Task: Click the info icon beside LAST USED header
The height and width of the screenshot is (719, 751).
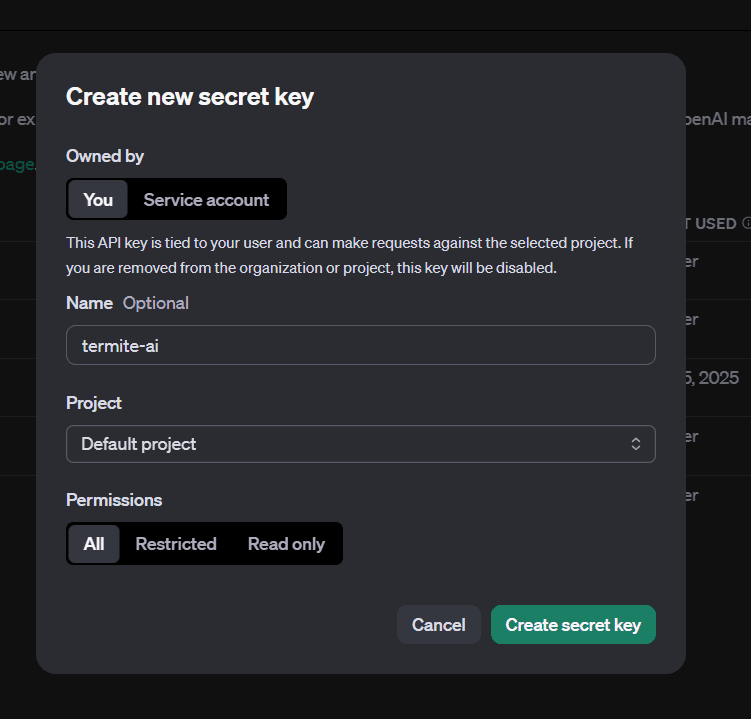Action: pyautogui.click(x=746, y=224)
